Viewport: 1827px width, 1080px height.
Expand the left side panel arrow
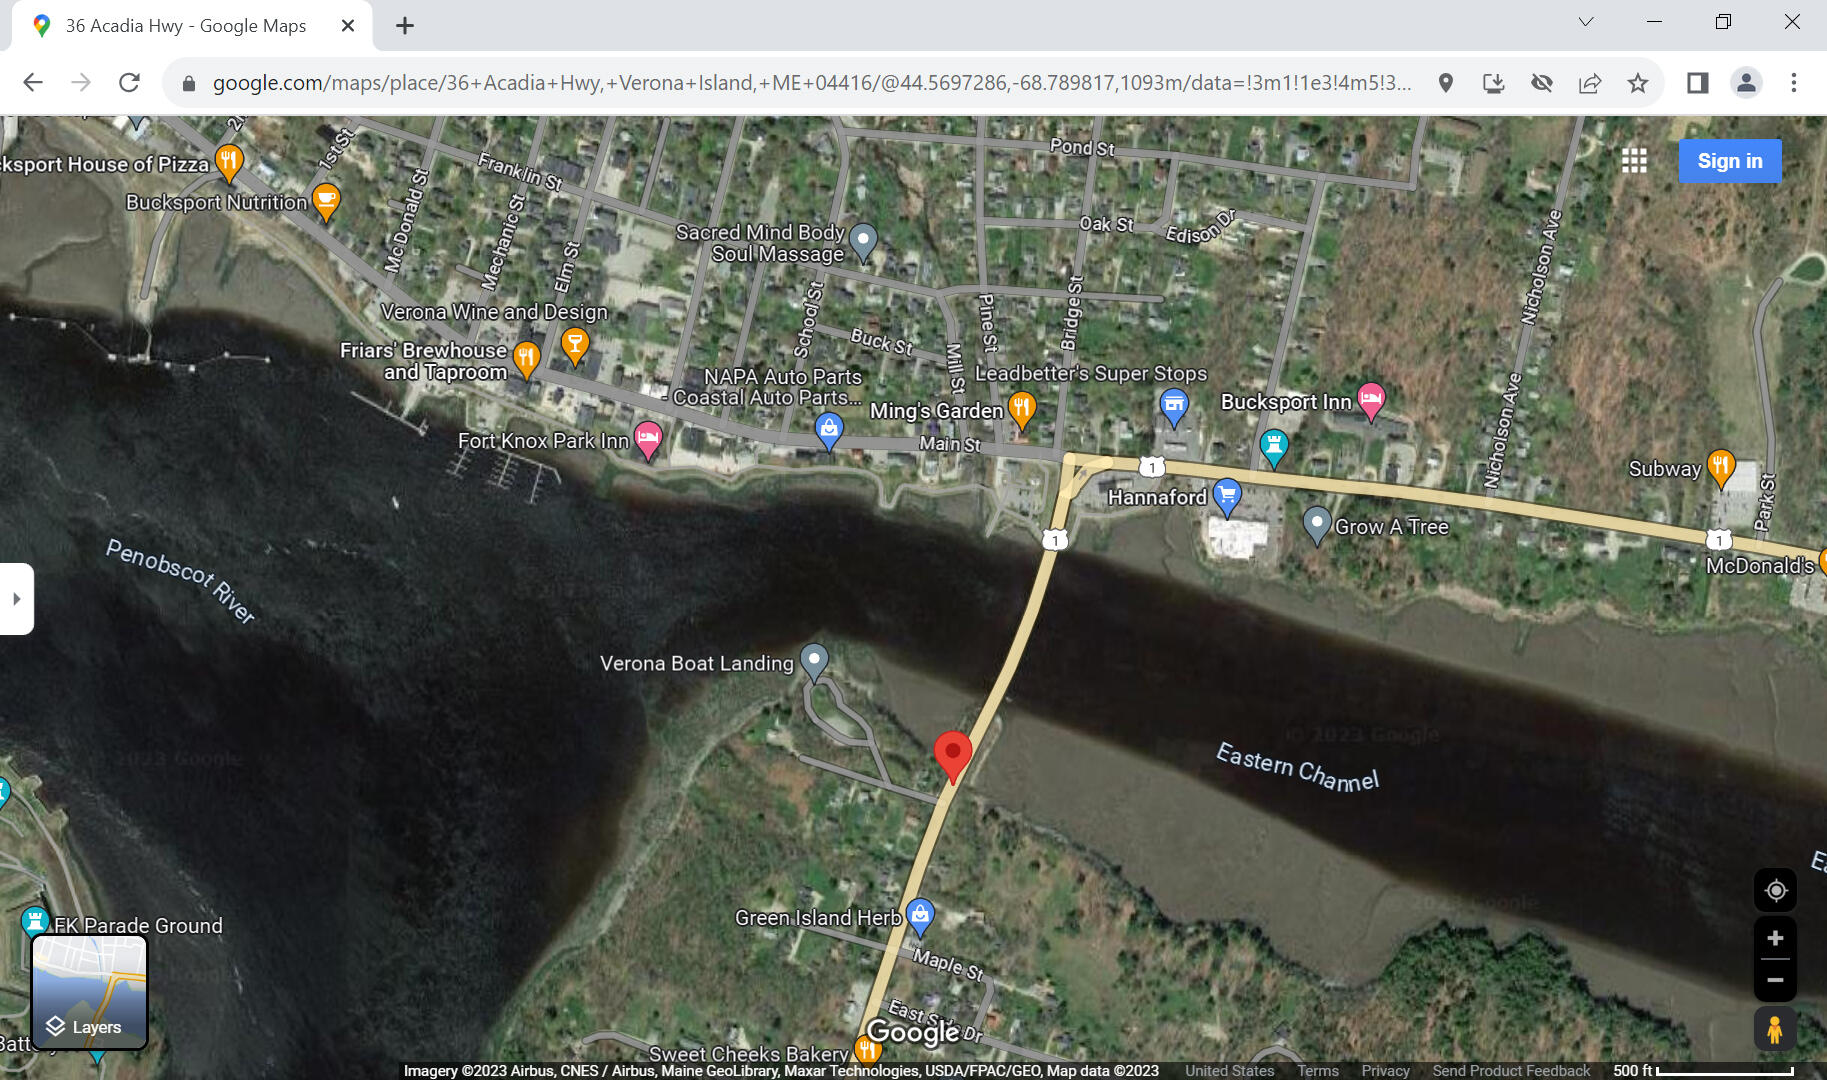(17, 598)
